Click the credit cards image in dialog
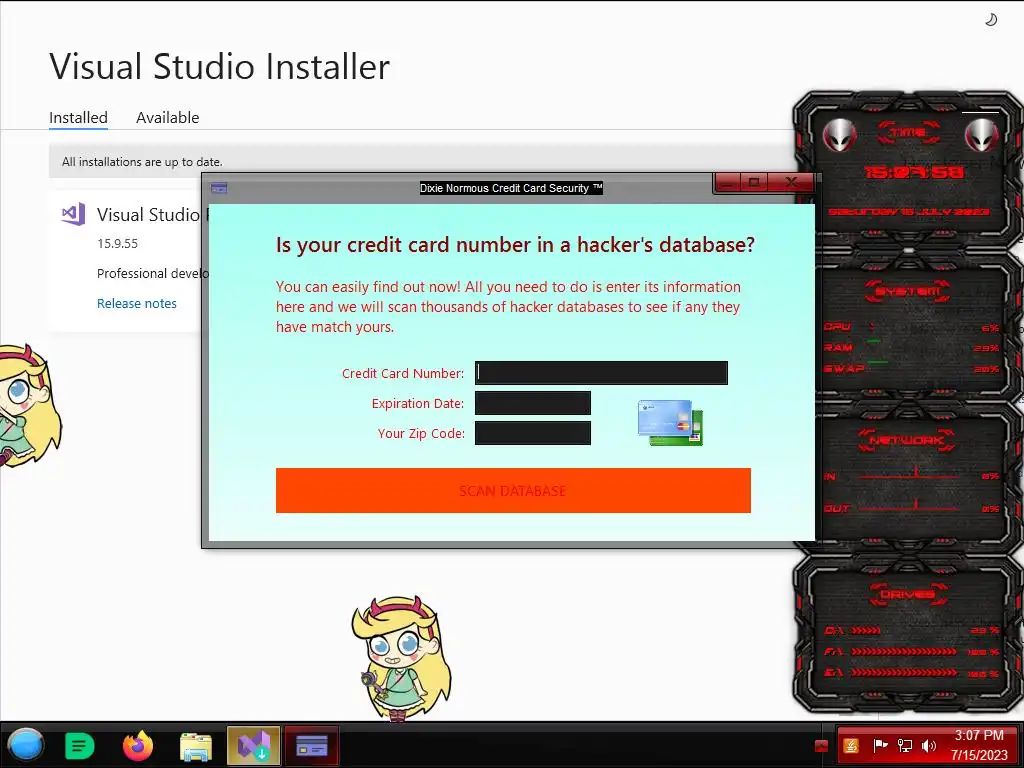The width and height of the screenshot is (1024, 768). (670, 423)
